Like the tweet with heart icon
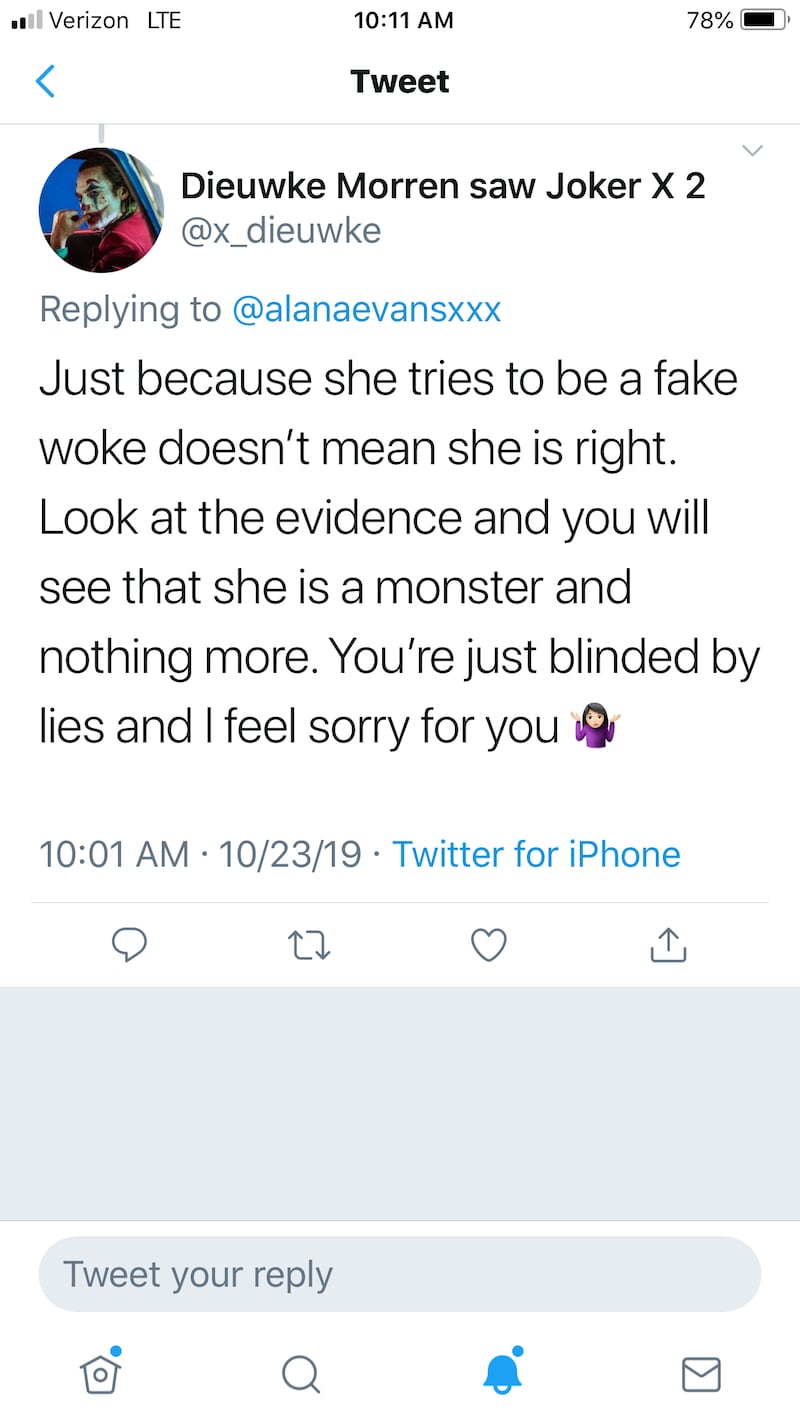The image size is (800, 1422). pos(489,944)
